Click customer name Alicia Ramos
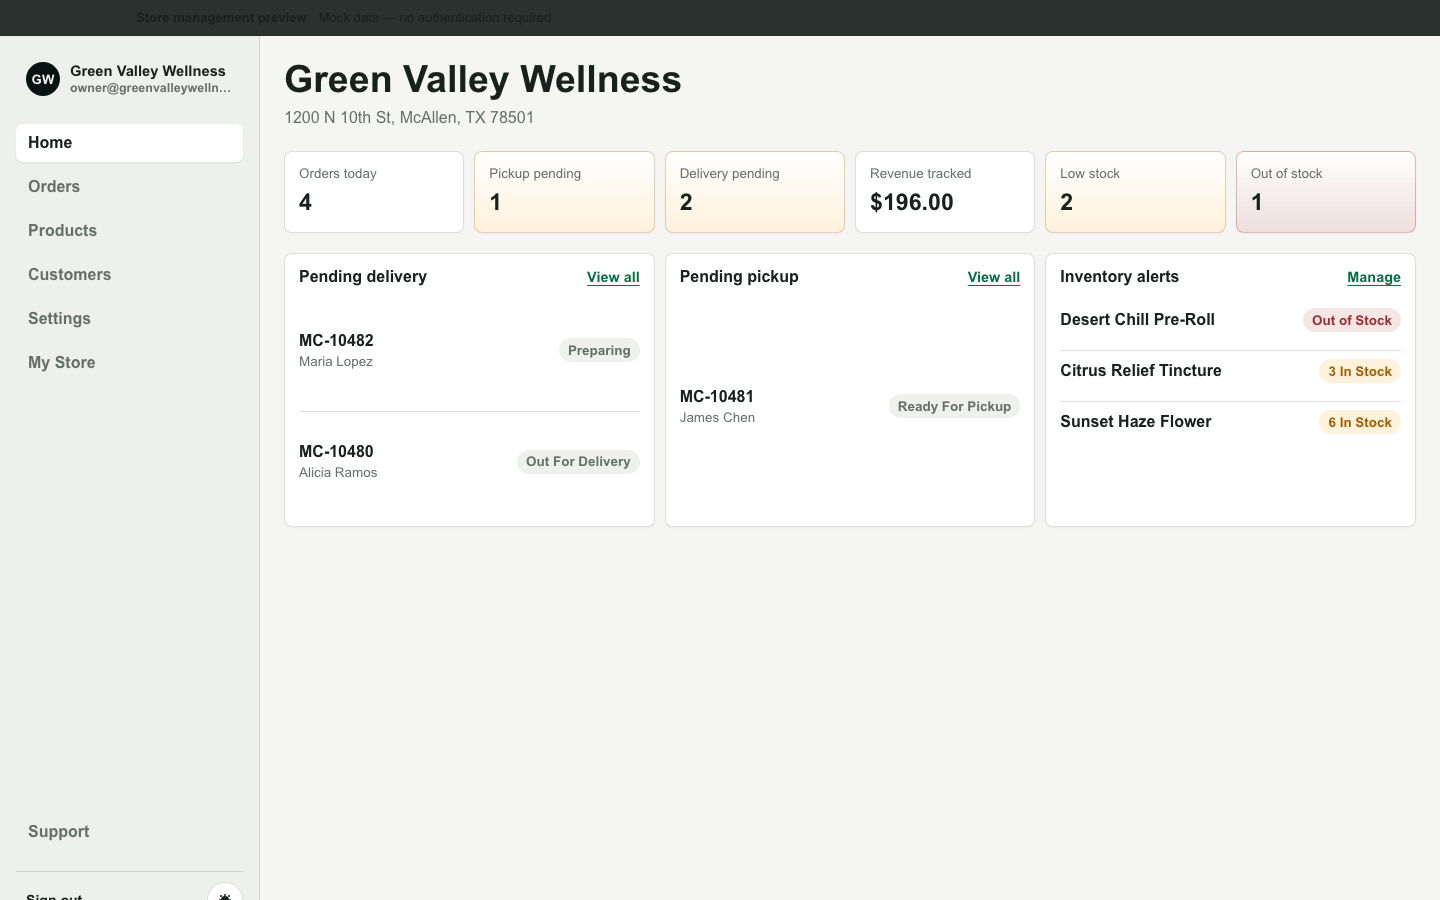1440x900 pixels. click(338, 473)
